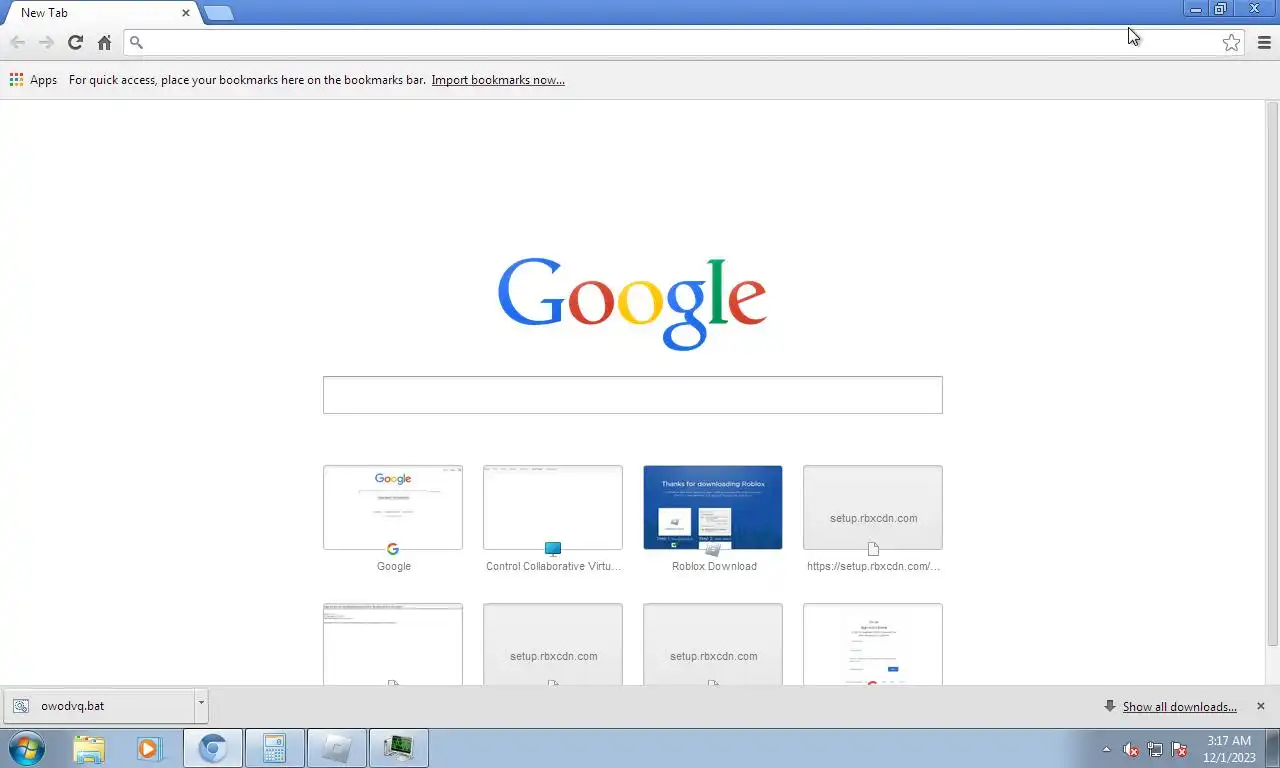Click the Chromium taskbar icon

click(x=213, y=748)
